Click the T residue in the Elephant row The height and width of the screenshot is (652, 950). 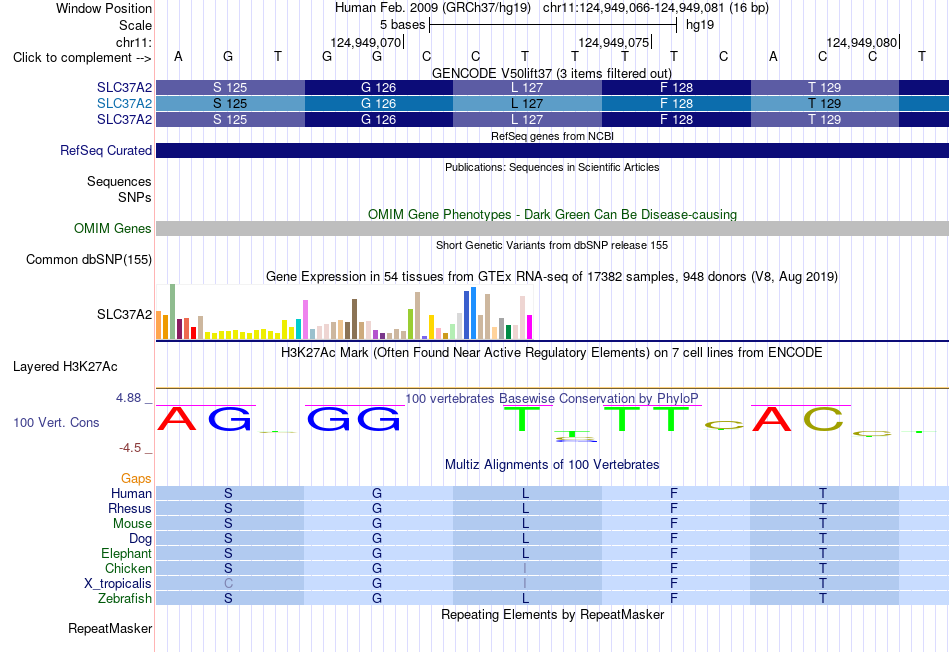[823, 553]
